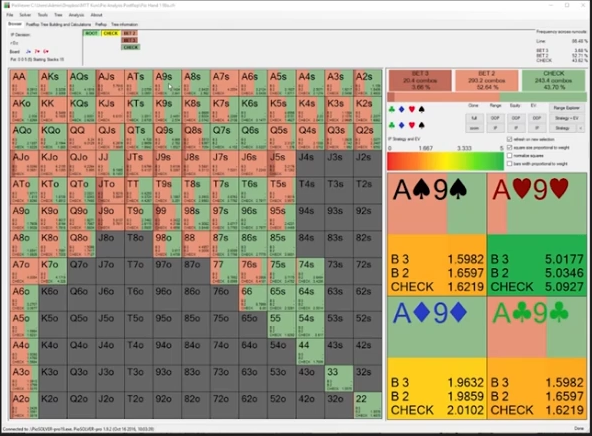Select the yellow CHECK node in the tree path
The image size is (592, 436).
(x=111, y=33)
